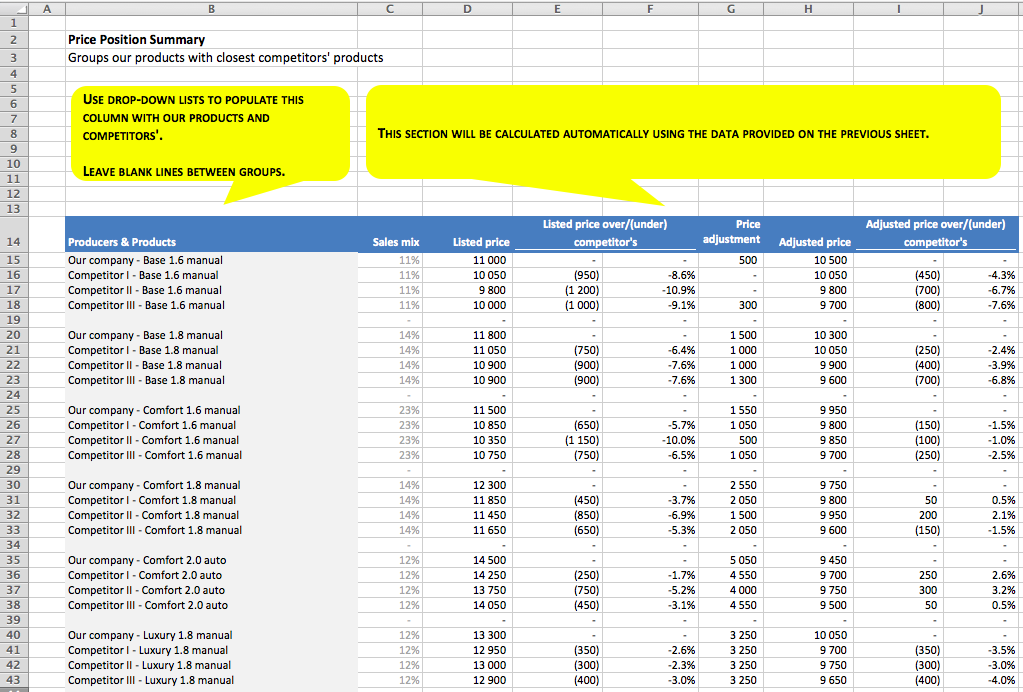1023x692 pixels.
Task: Click listed price 9 800 in row 17
Action: tap(493, 290)
